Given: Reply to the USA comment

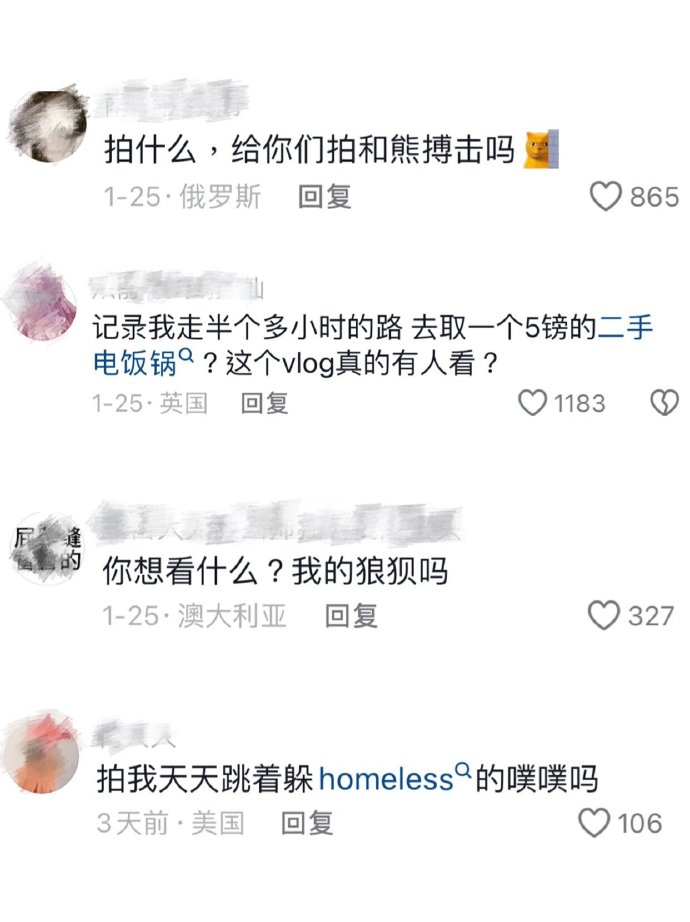Looking at the screenshot, I should (306, 823).
